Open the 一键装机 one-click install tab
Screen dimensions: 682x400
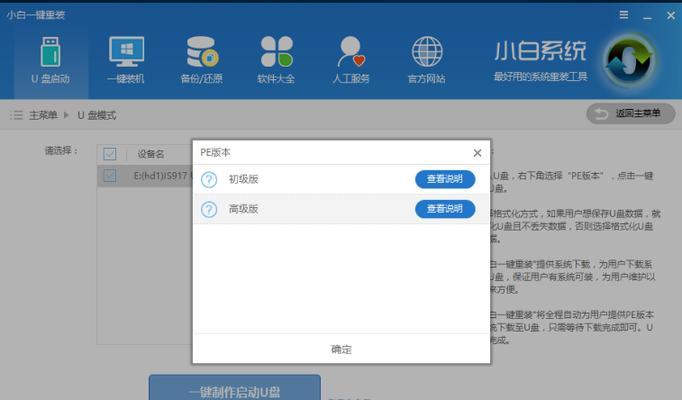click(x=126, y=60)
